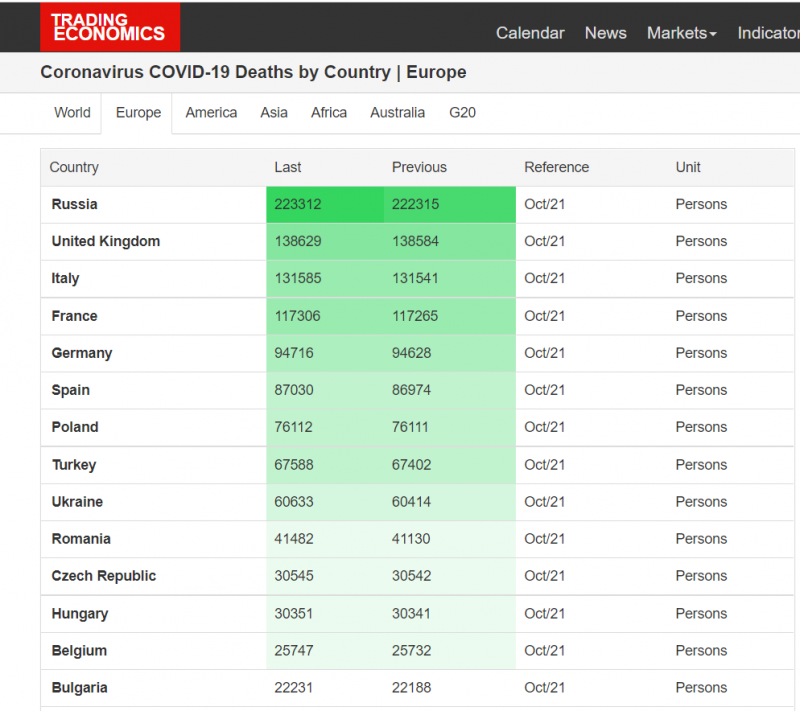This screenshot has width=800, height=711.
Task: Click the page title heading
Action: (253, 72)
